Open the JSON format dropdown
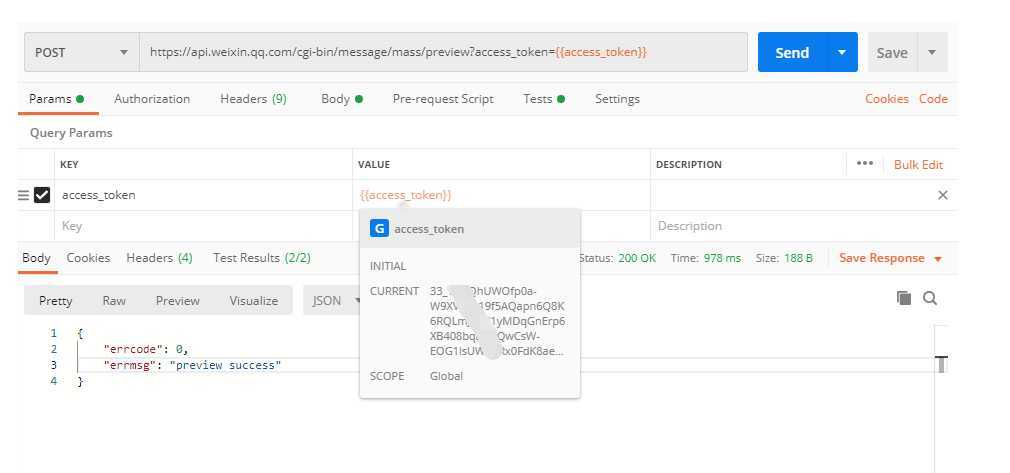Screen dimensions: 1010x473 [334, 300]
